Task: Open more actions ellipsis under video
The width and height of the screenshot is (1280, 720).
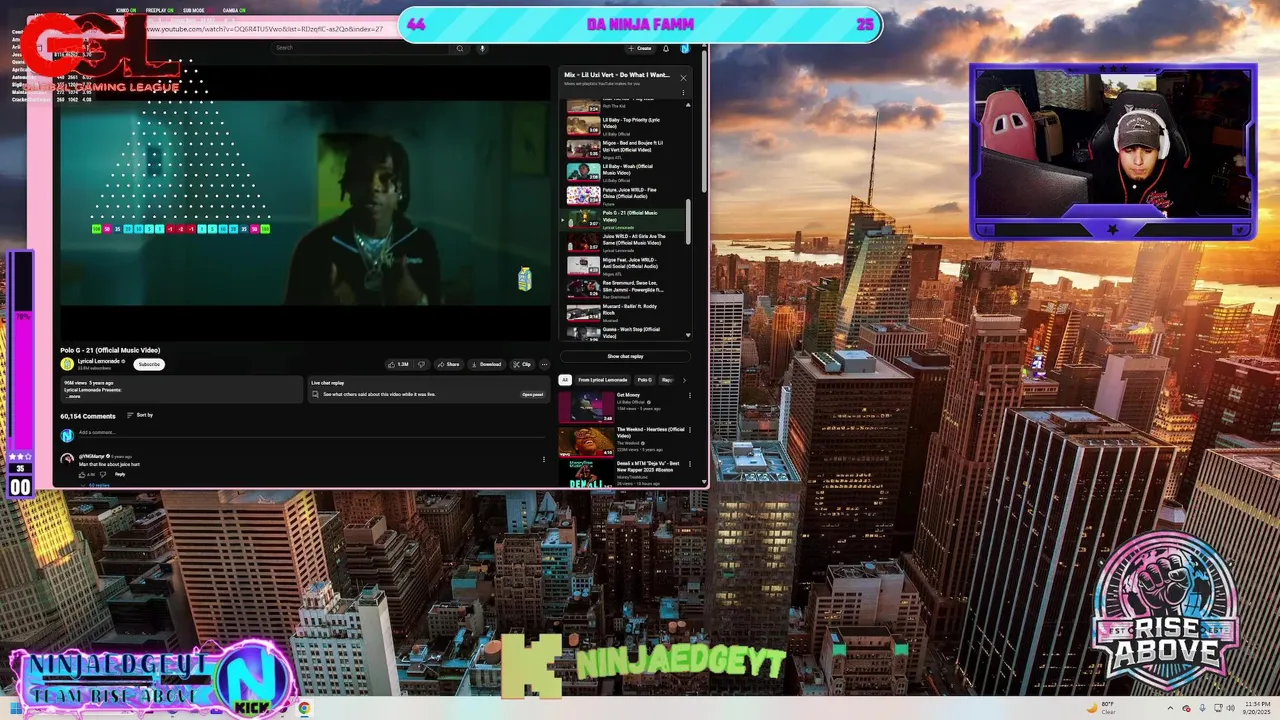Action: click(544, 364)
